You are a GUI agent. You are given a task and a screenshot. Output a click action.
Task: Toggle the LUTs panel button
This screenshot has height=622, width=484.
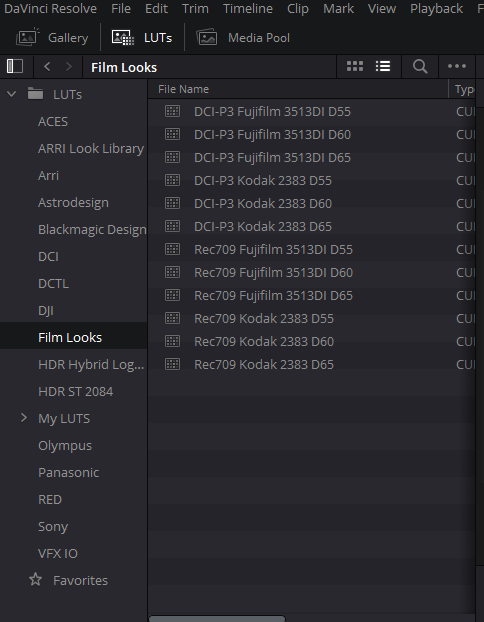click(142, 38)
